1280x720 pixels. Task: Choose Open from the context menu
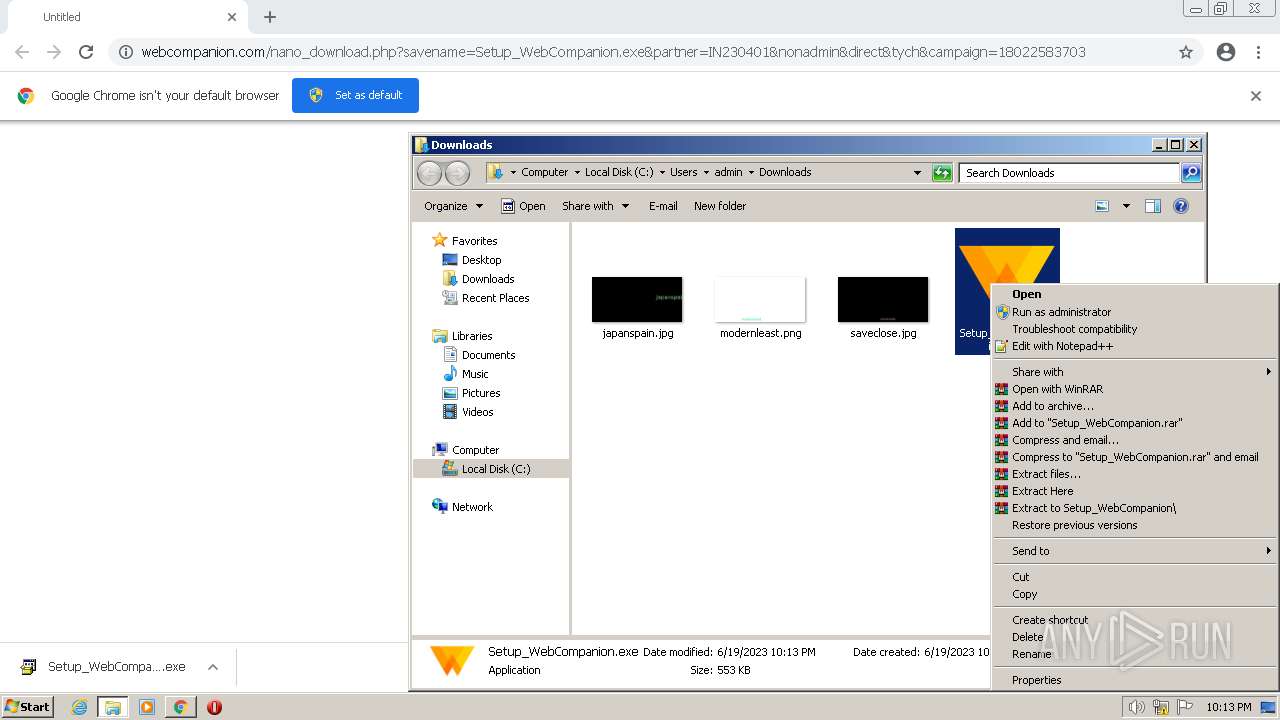(x=1135, y=294)
